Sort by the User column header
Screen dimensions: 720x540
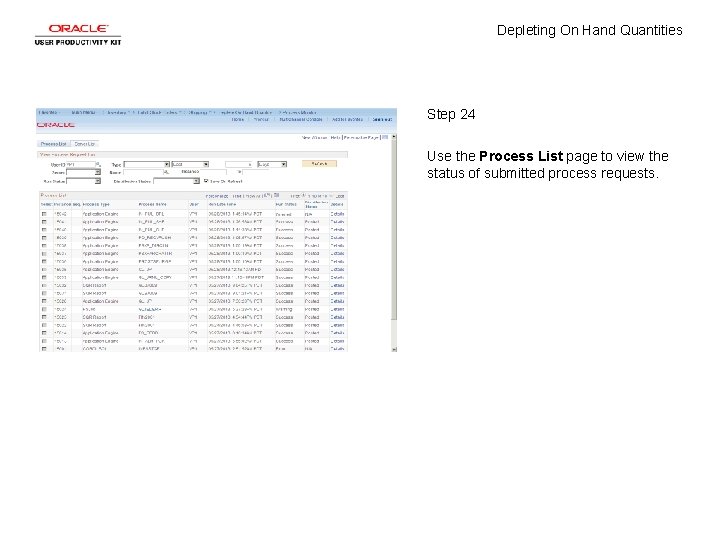pyautogui.click(x=194, y=204)
